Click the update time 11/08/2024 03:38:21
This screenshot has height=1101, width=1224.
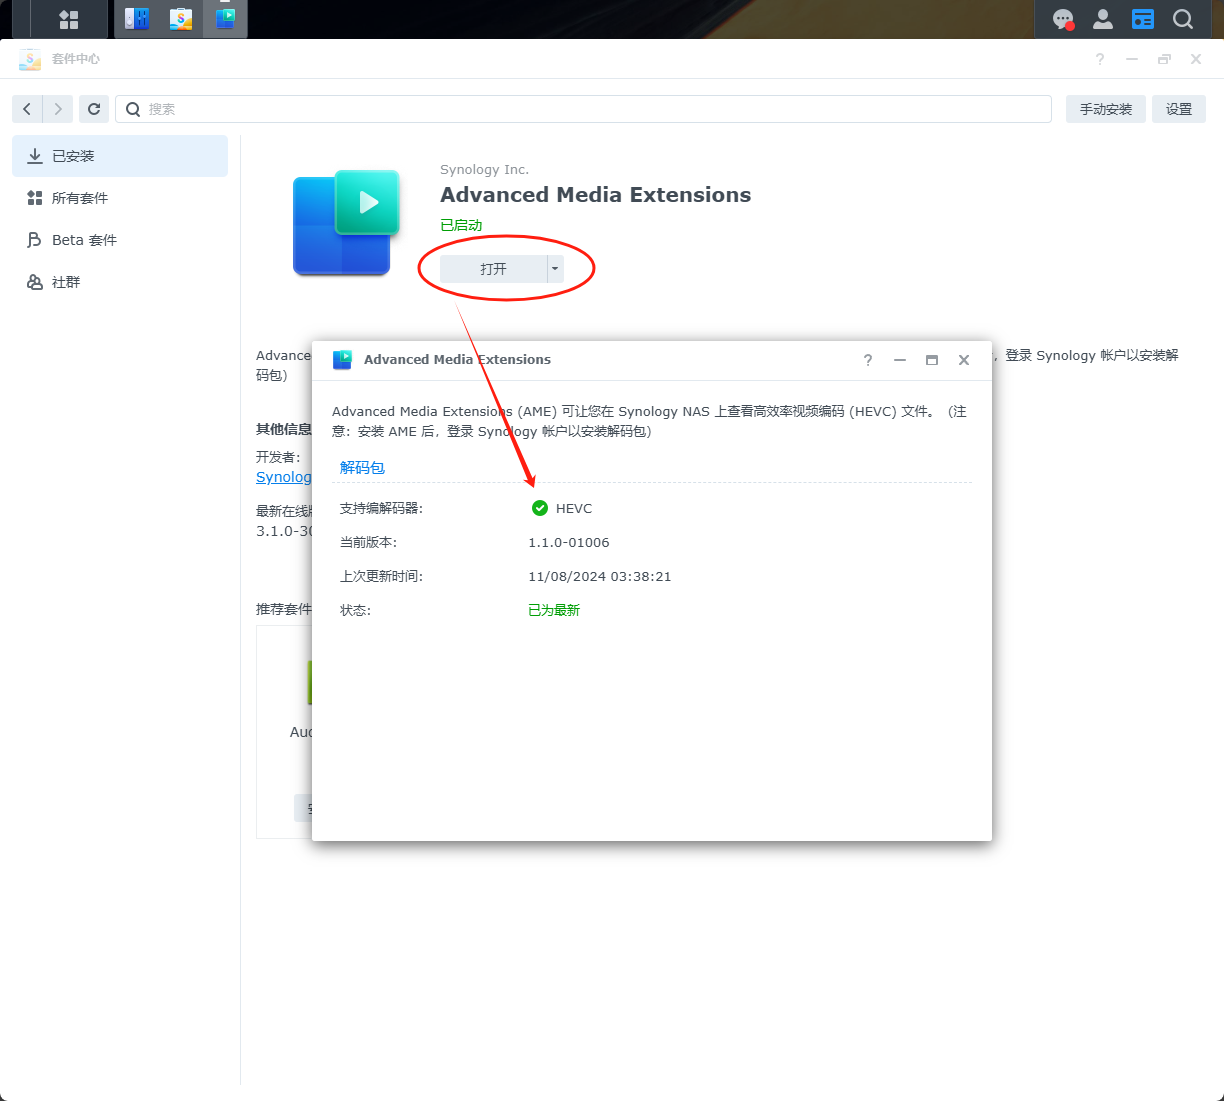coord(600,576)
